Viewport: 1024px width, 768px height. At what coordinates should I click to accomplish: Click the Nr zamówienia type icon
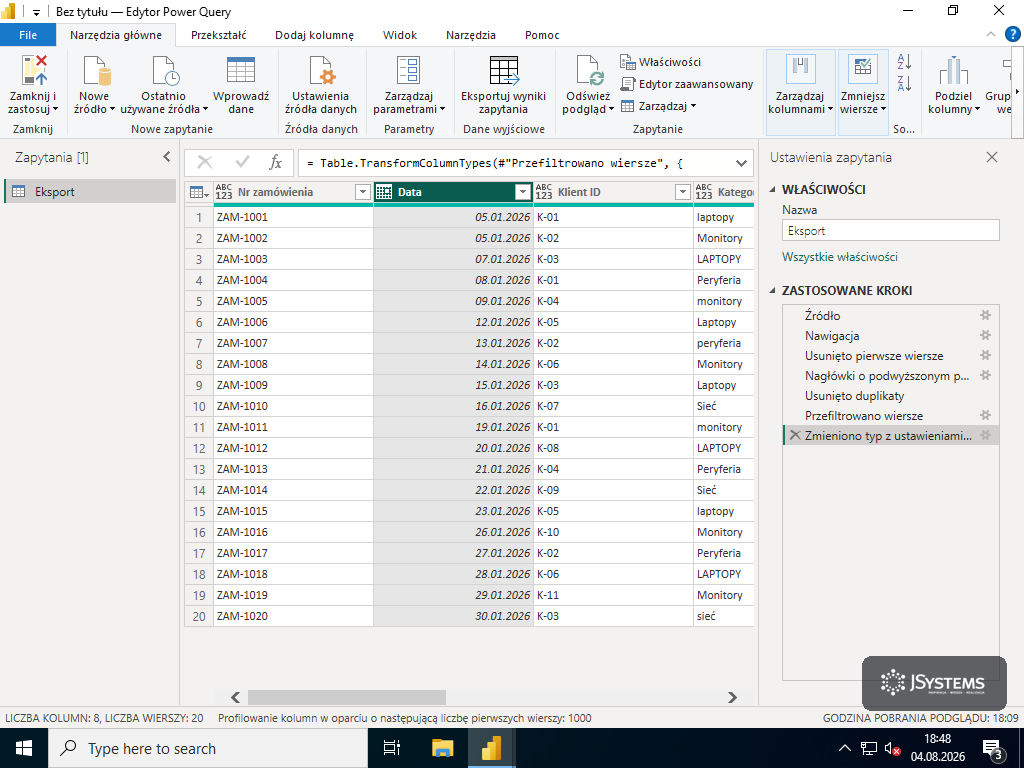coord(223,192)
